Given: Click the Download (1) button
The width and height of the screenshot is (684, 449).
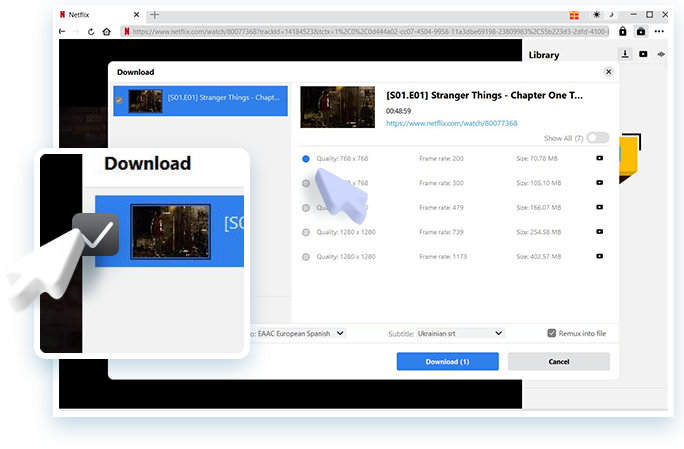Looking at the screenshot, I should pos(448,361).
